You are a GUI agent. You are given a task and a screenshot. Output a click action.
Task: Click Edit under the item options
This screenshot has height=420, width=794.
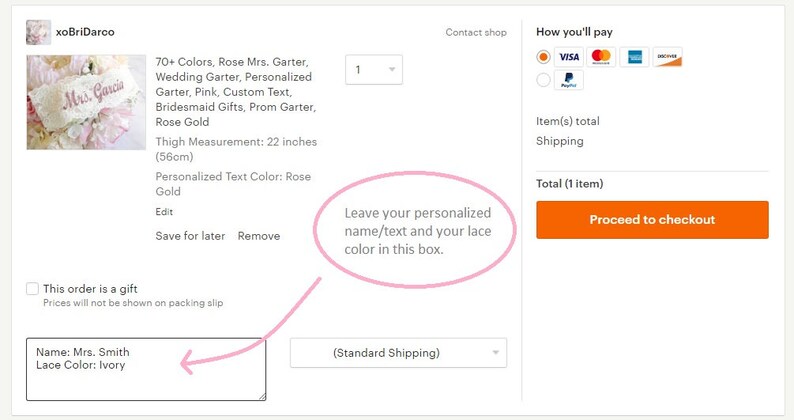164,212
